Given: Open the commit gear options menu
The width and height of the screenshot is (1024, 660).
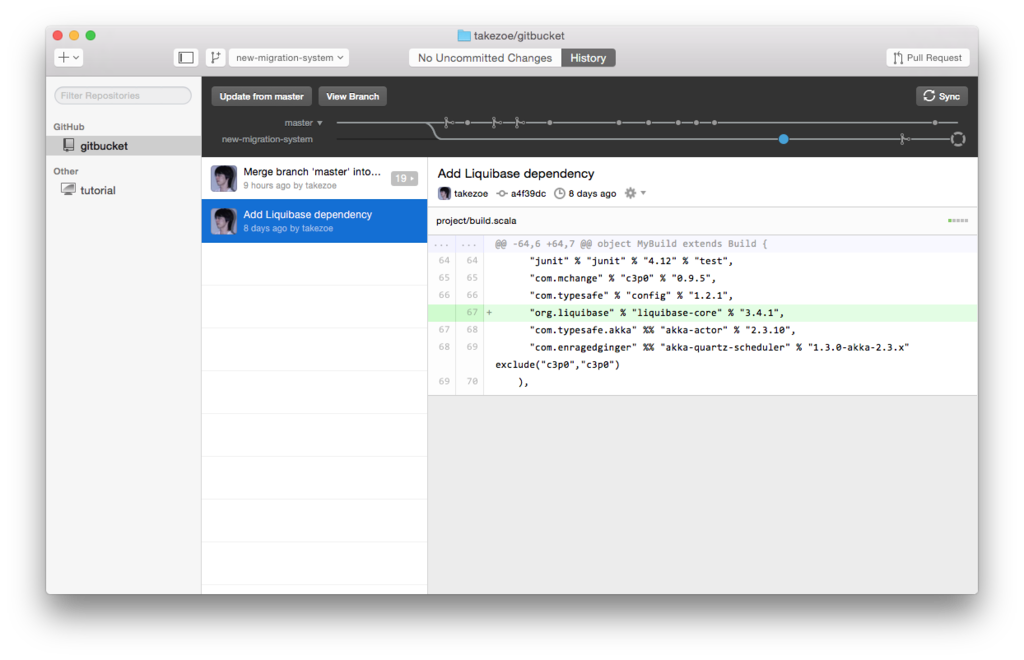Looking at the screenshot, I should (x=635, y=193).
